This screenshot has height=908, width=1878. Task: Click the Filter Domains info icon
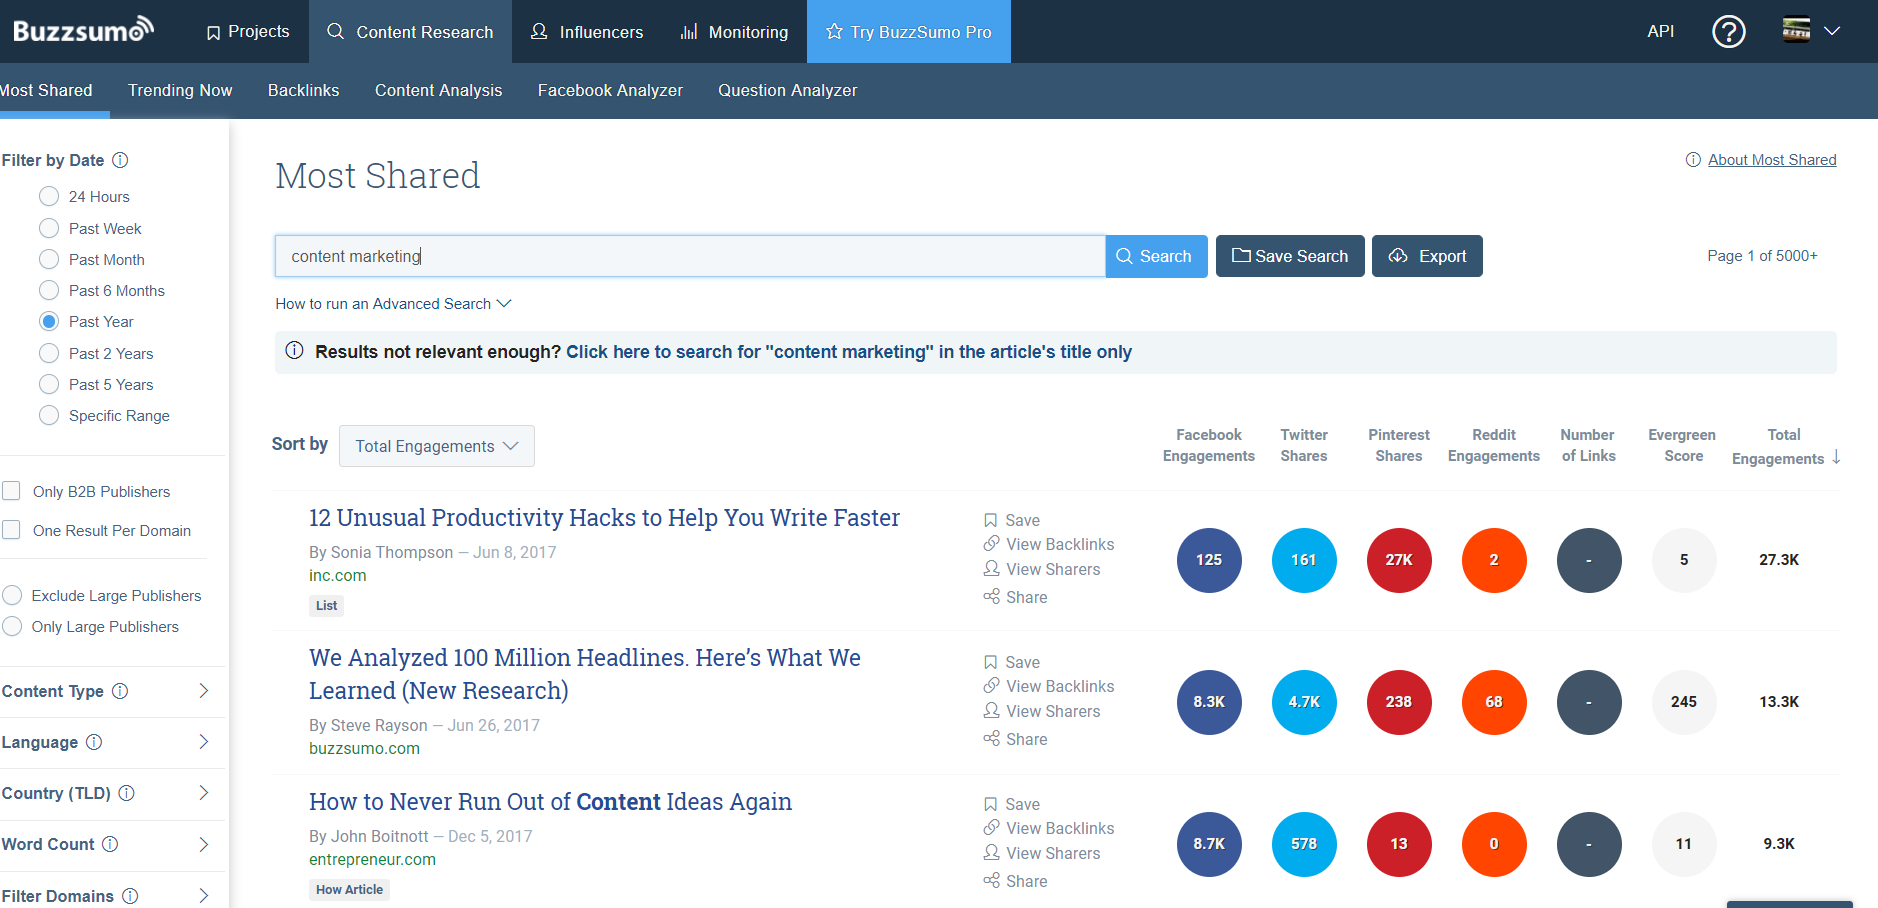[130, 896]
